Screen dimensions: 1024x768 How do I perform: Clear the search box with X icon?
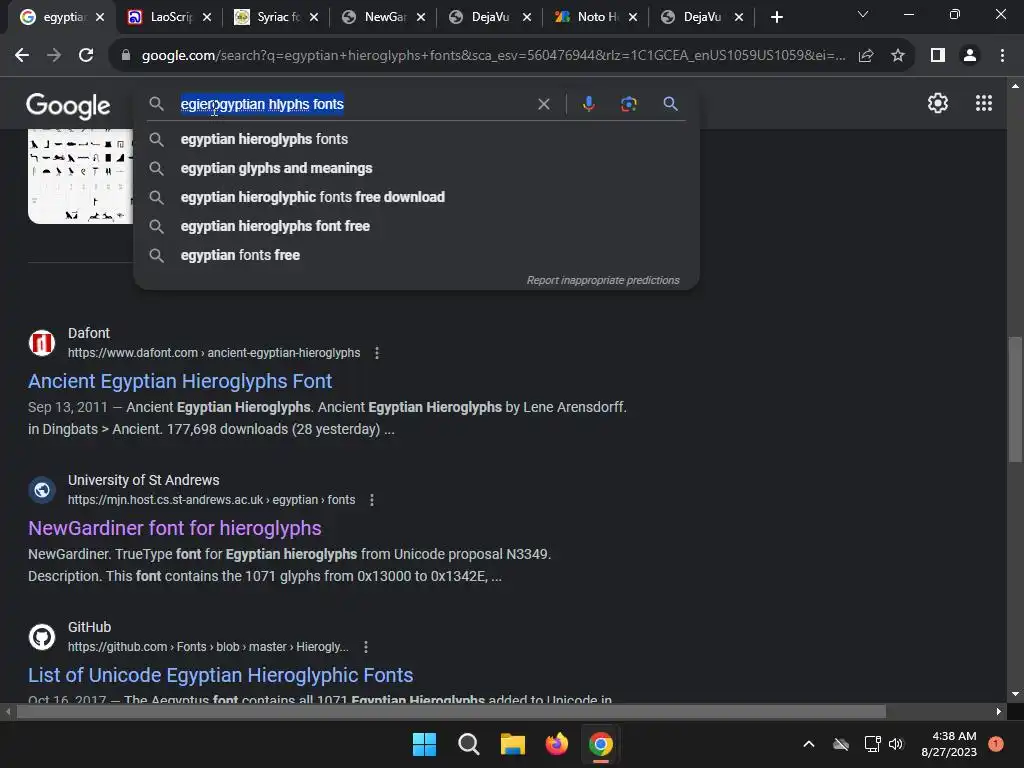click(543, 104)
